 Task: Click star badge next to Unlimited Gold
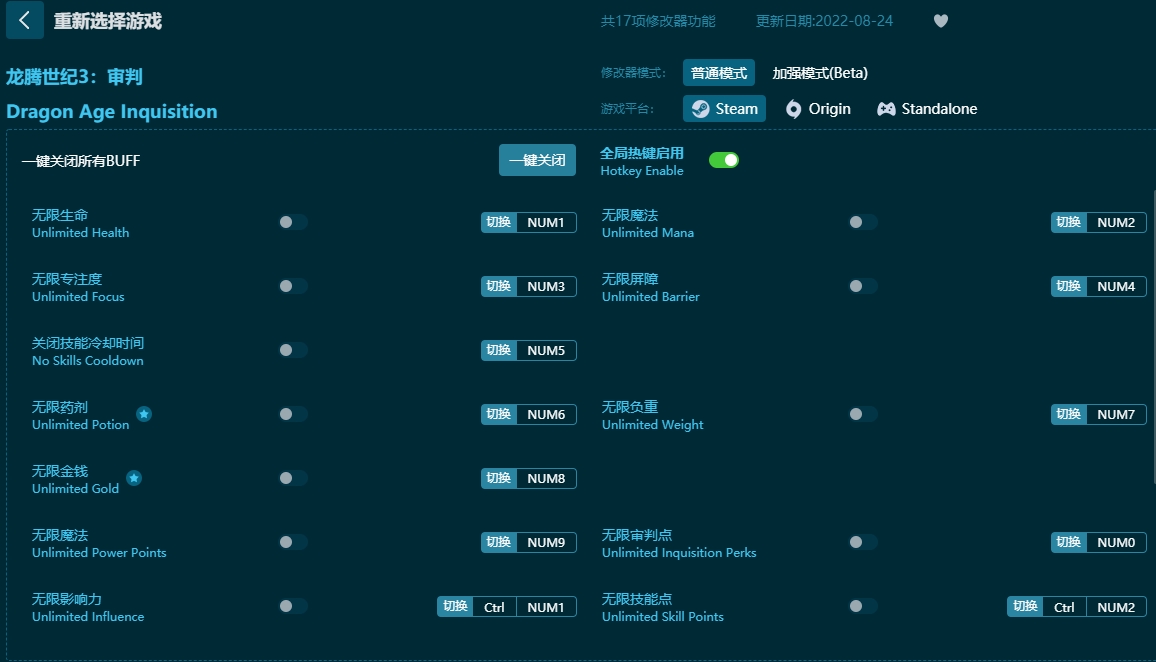click(134, 478)
